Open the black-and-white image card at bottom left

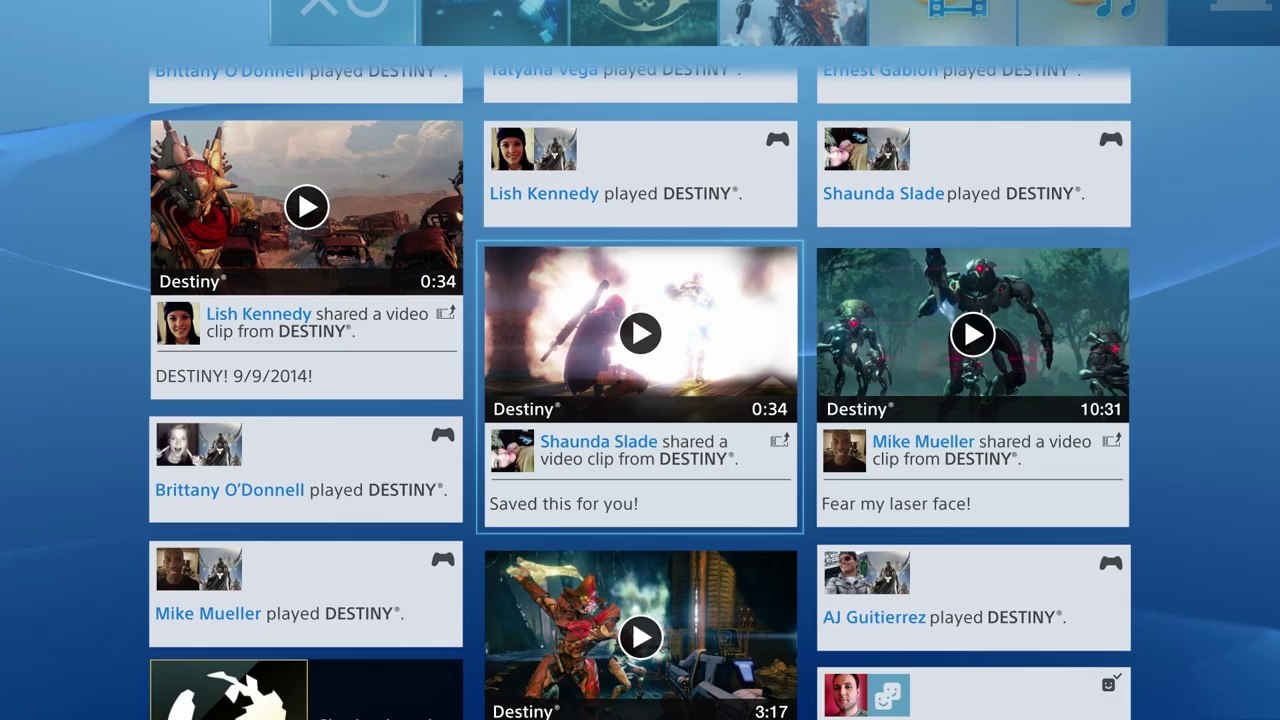coord(229,690)
